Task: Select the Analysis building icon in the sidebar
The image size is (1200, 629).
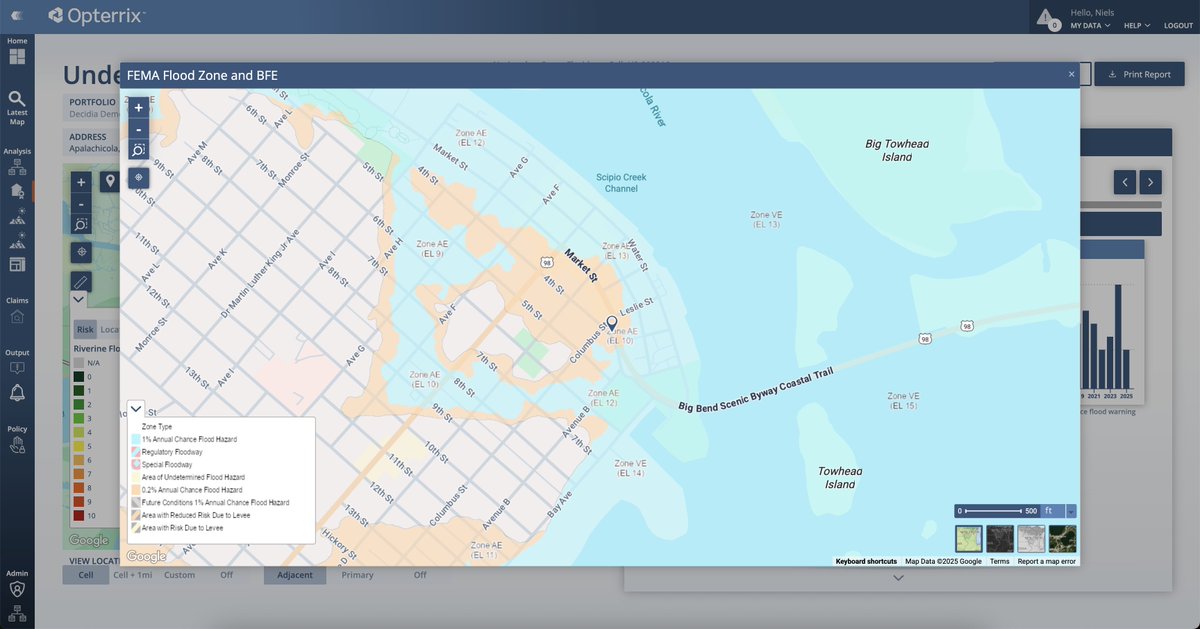Action: pyautogui.click(x=17, y=191)
